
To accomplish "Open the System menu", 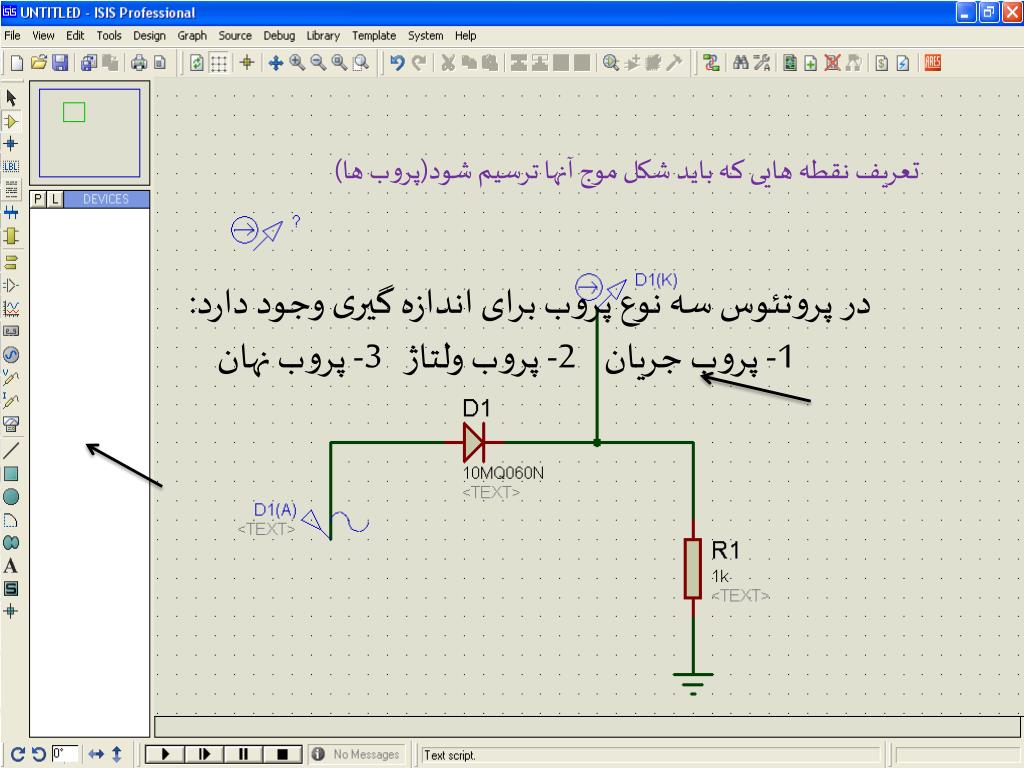I will (x=425, y=35).
